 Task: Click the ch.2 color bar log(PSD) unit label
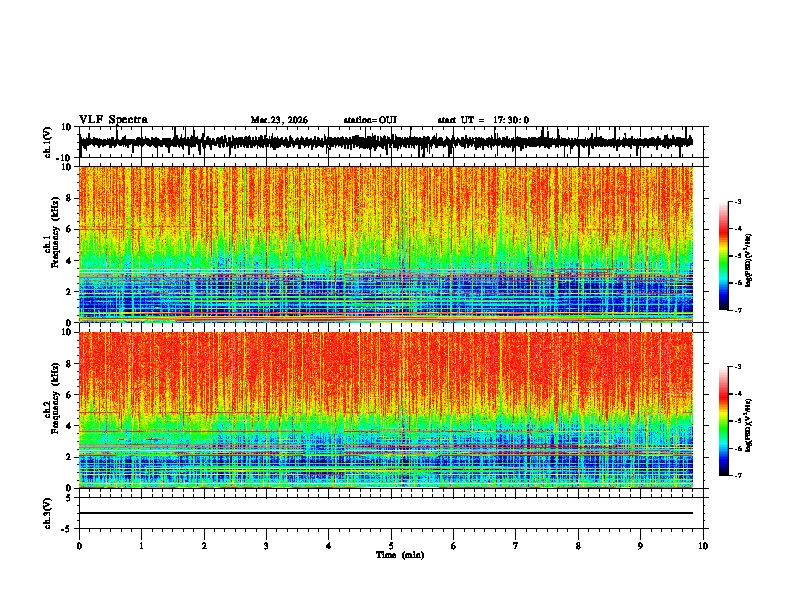[x=749, y=425]
